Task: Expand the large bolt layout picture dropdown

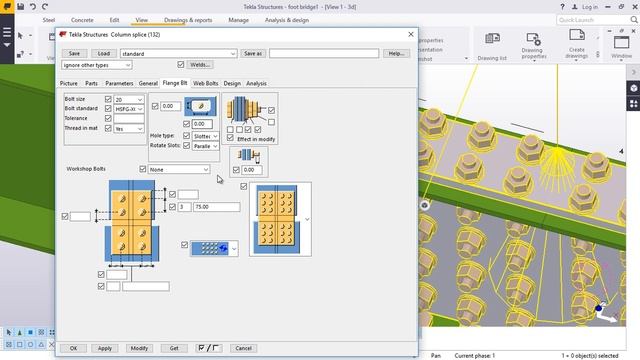Action: tap(307, 220)
